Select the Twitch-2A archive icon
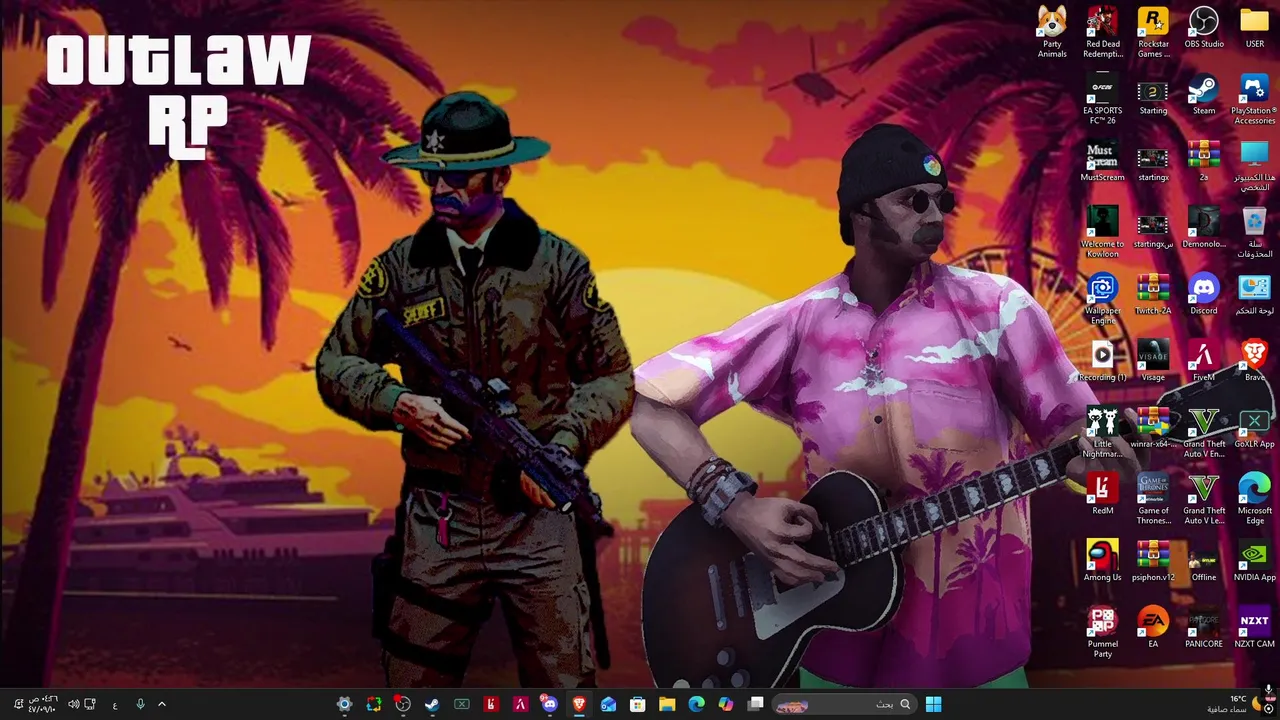This screenshot has height=720, width=1280. 1153,295
